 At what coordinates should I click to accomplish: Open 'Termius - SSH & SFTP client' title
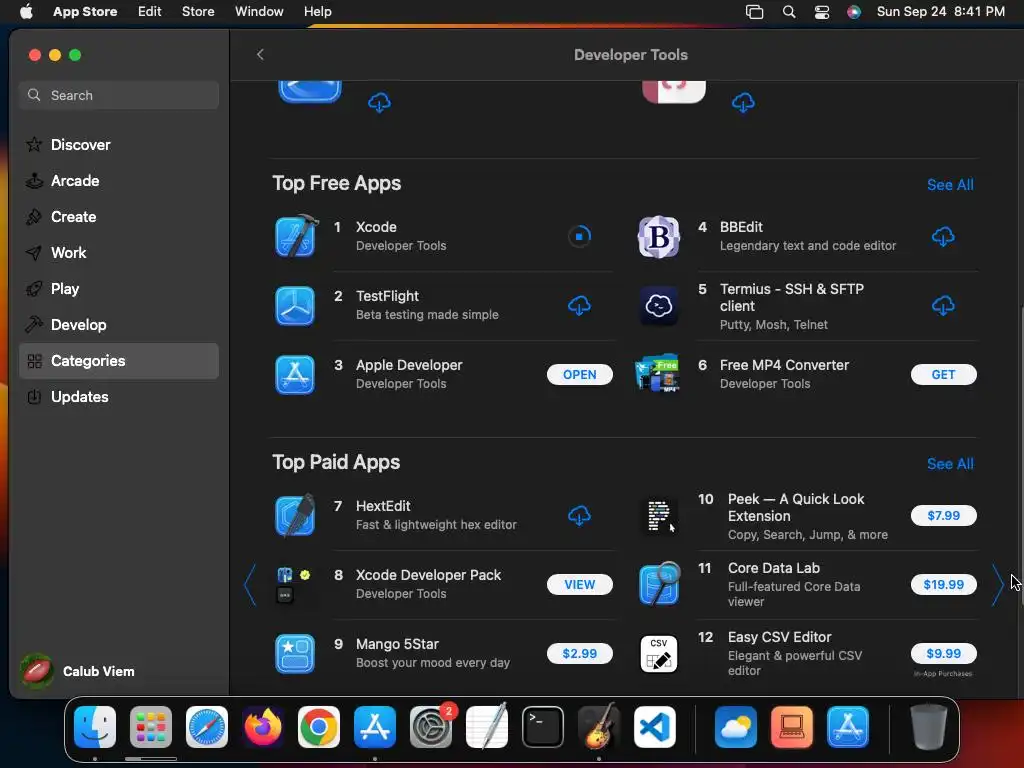point(792,298)
